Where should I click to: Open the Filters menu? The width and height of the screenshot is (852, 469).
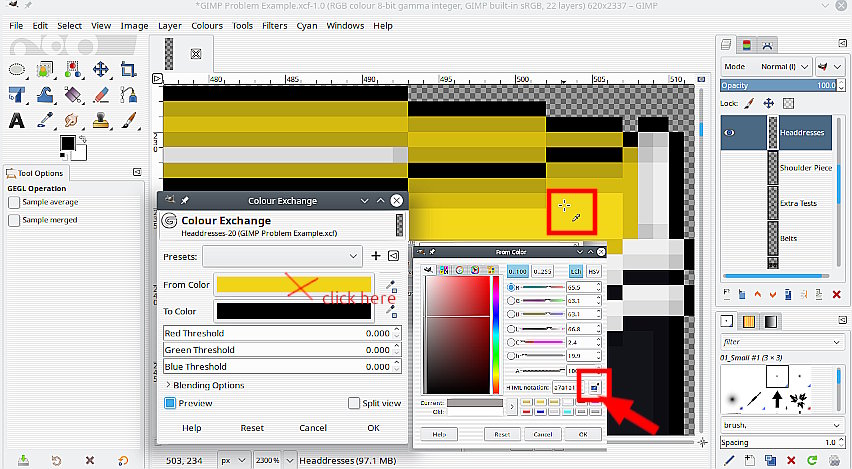coord(273,25)
